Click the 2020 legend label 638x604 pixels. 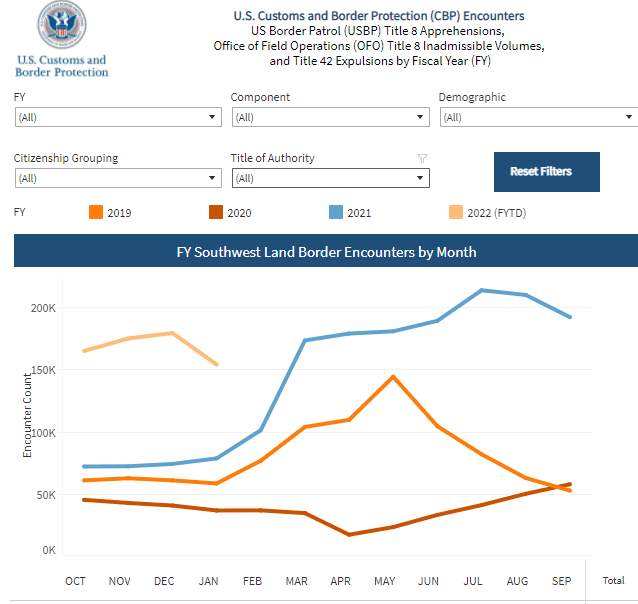(x=239, y=213)
